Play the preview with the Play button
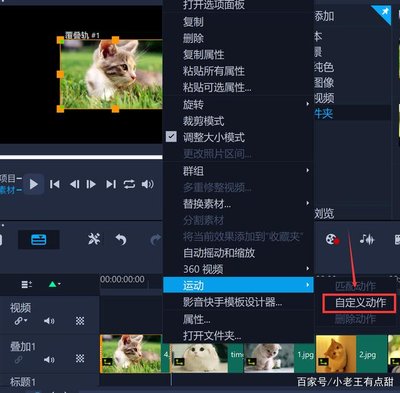This screenshot has width=400, height=393. (34, 184)
